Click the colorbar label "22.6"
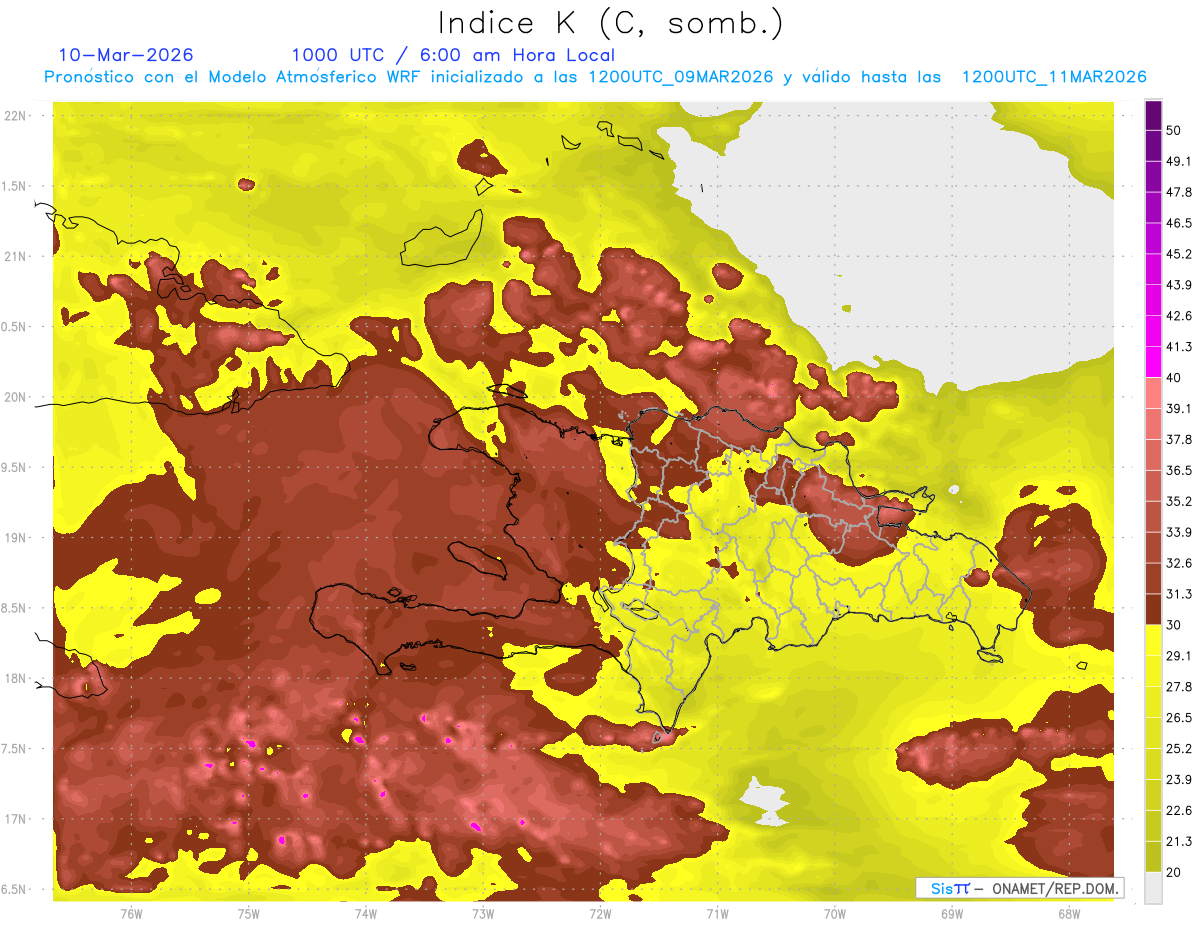This screenshot has width=1200, height=927. tap(1180, 810)
